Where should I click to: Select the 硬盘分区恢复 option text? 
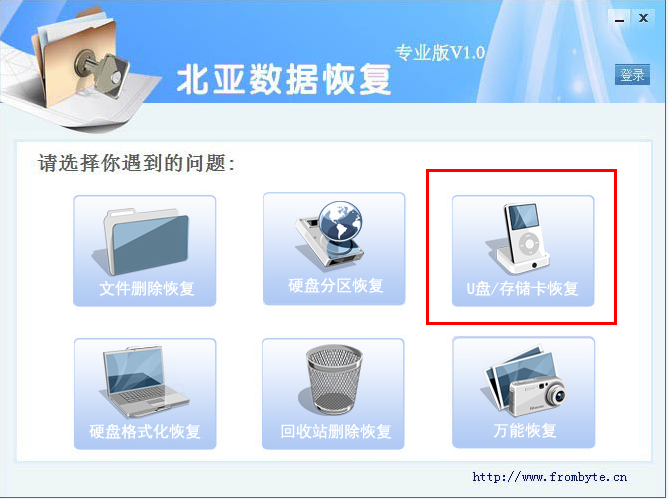click(x=336, y=286)
